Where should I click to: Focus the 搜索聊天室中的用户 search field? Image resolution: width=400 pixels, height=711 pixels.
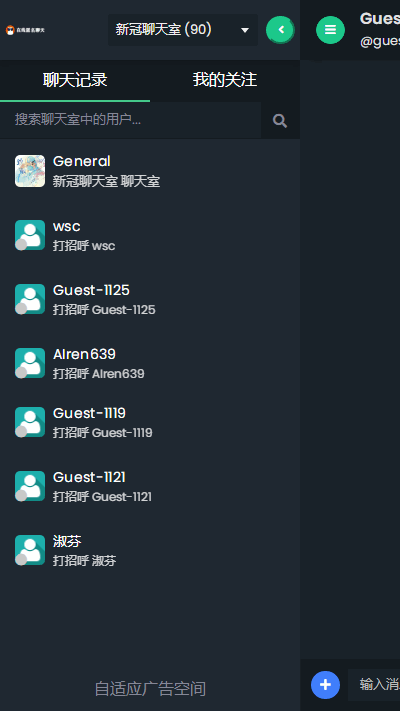(131, 120)
